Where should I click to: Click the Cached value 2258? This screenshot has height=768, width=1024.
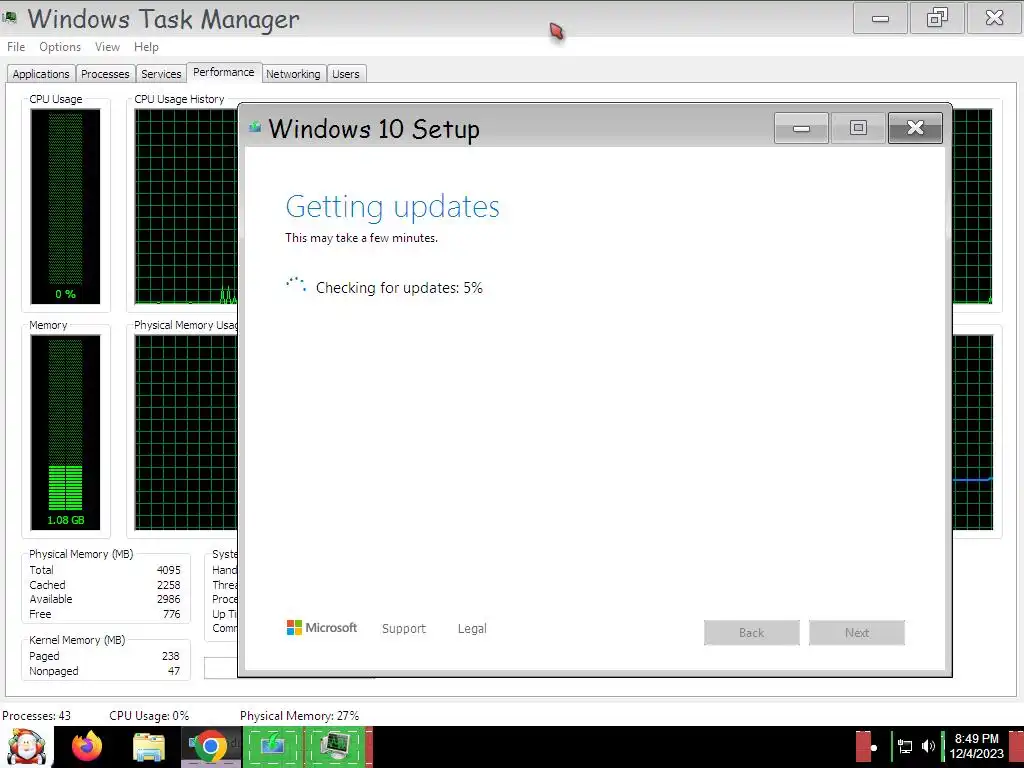(168, 585)
